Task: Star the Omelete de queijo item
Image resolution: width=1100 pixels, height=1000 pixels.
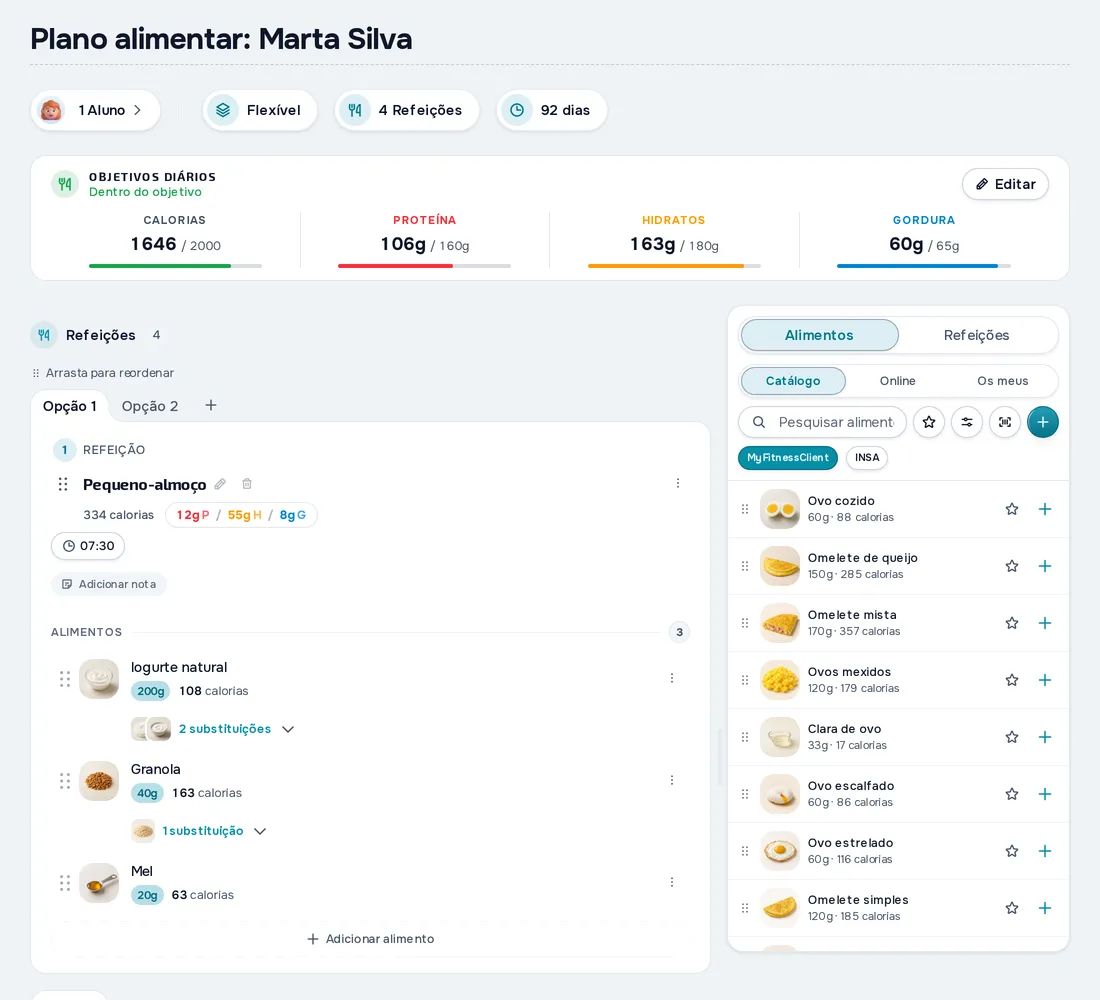Action: (x=1012, y=566)
